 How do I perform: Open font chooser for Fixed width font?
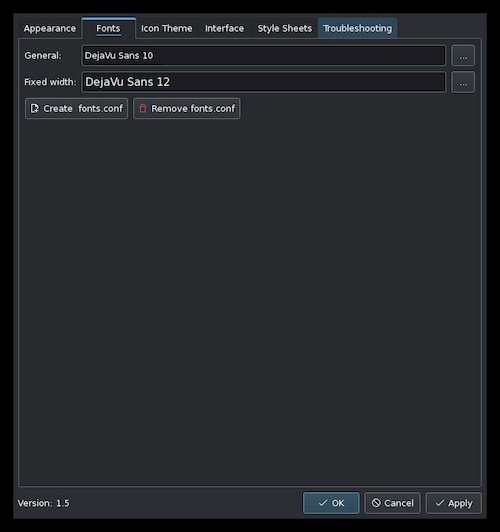463,82
